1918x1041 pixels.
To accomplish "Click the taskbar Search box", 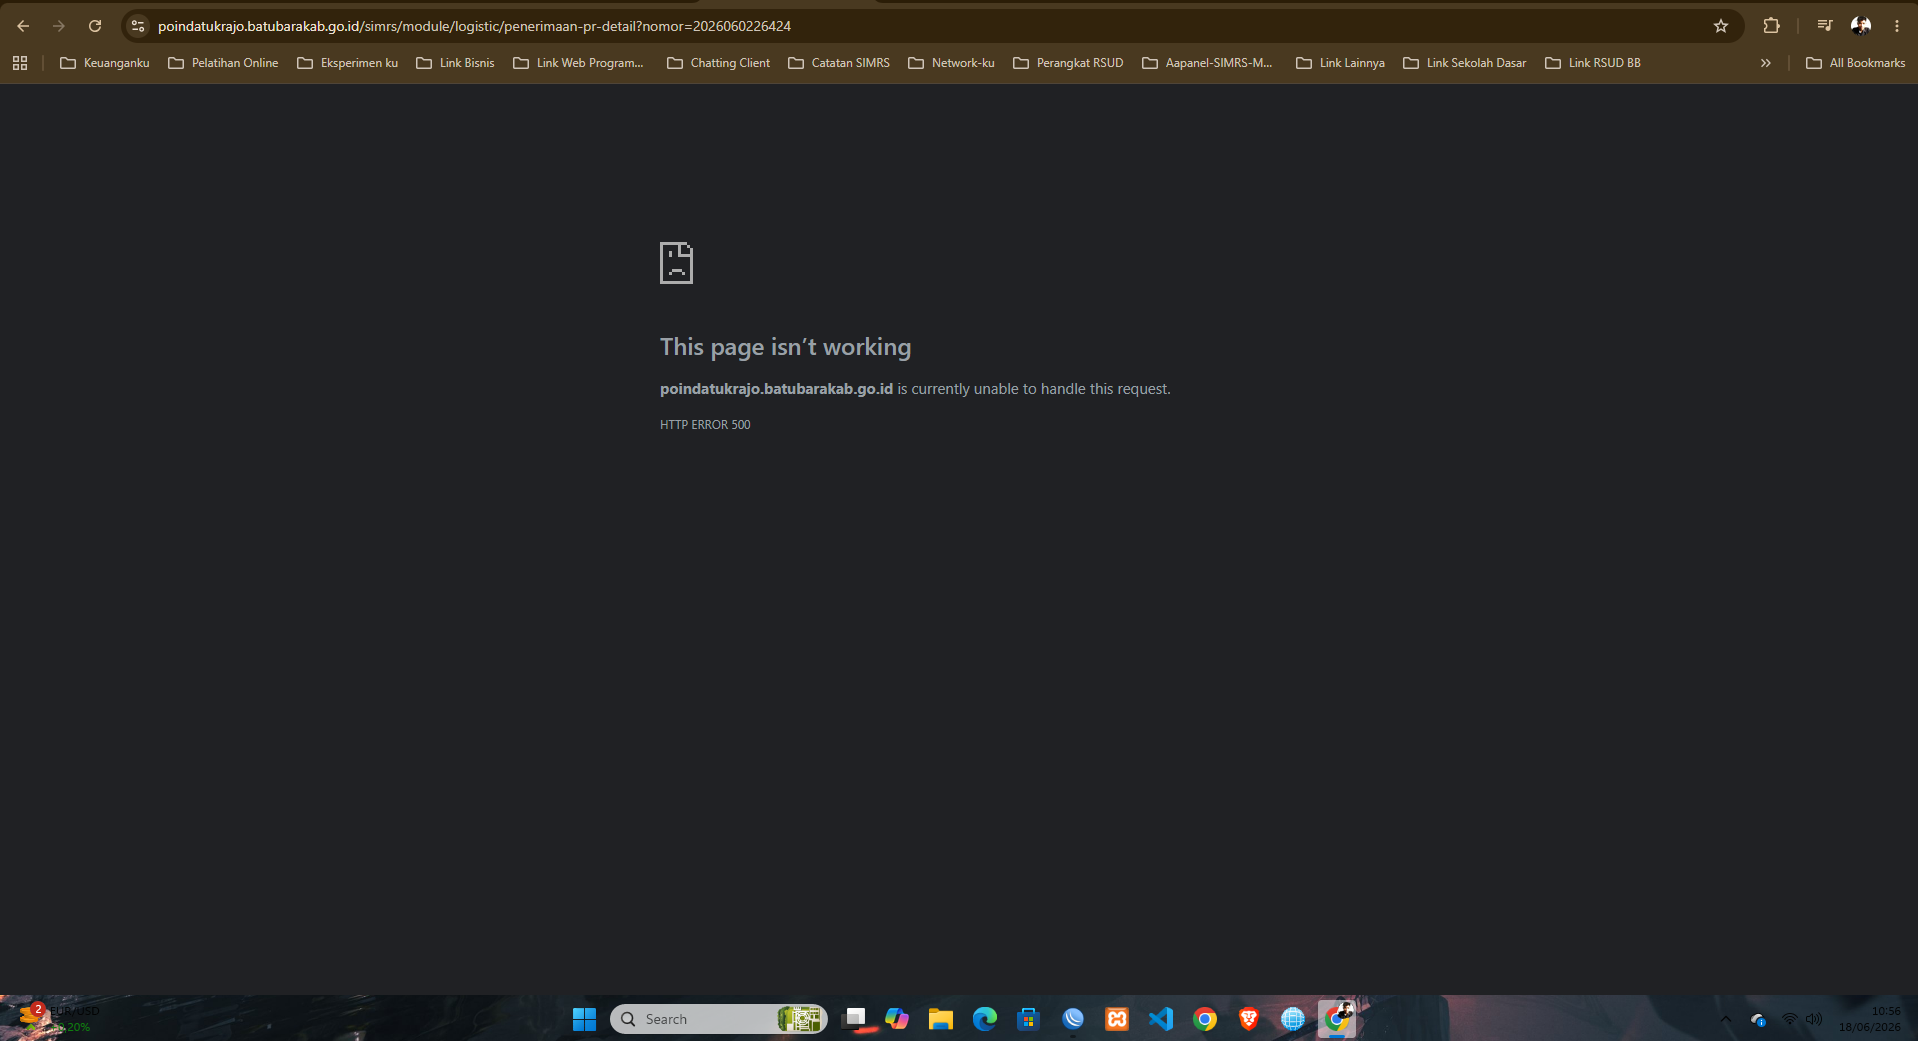I will click(x=718, y=1019).
